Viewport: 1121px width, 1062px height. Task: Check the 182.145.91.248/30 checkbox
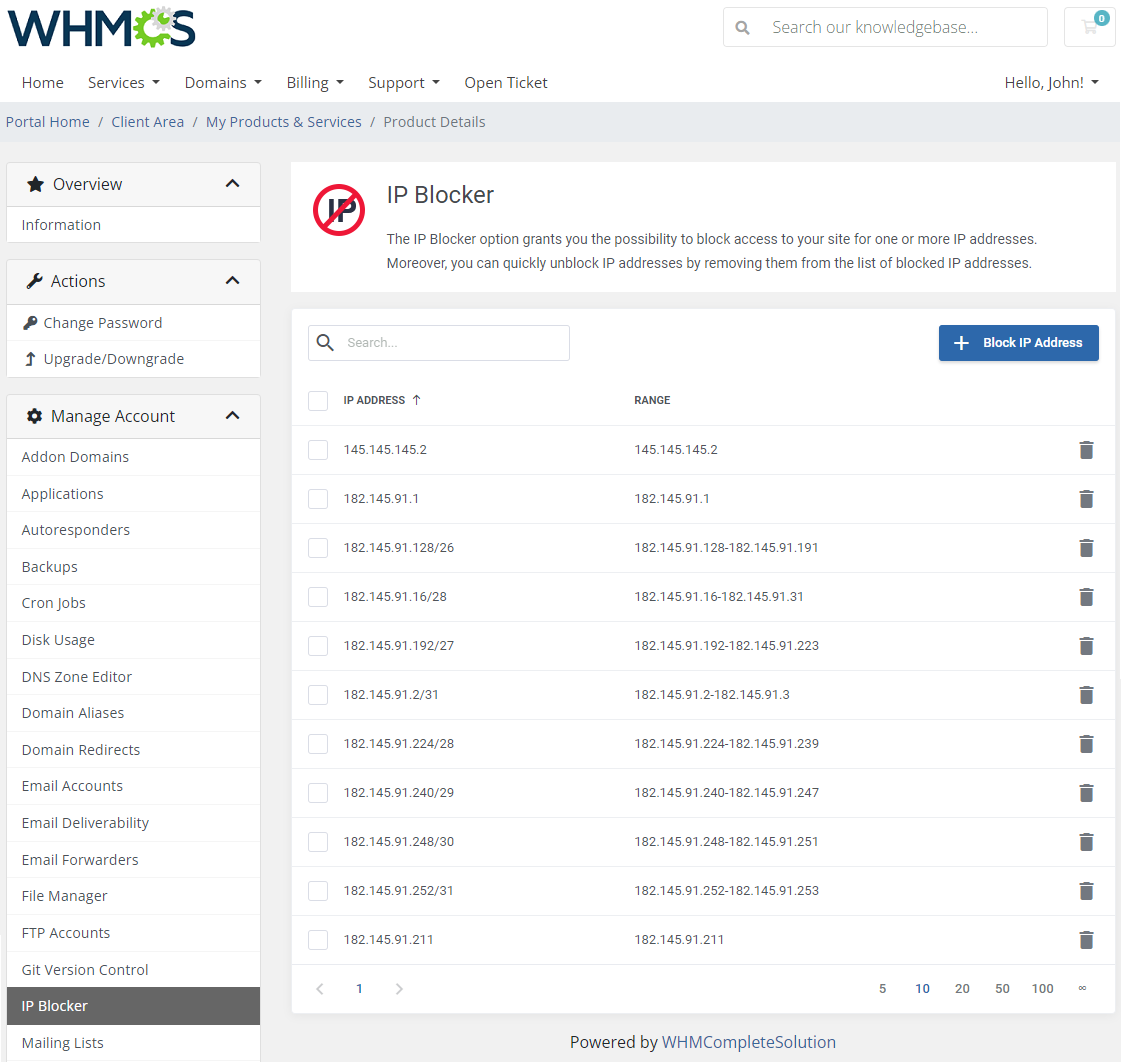click(x=318, y=842)
